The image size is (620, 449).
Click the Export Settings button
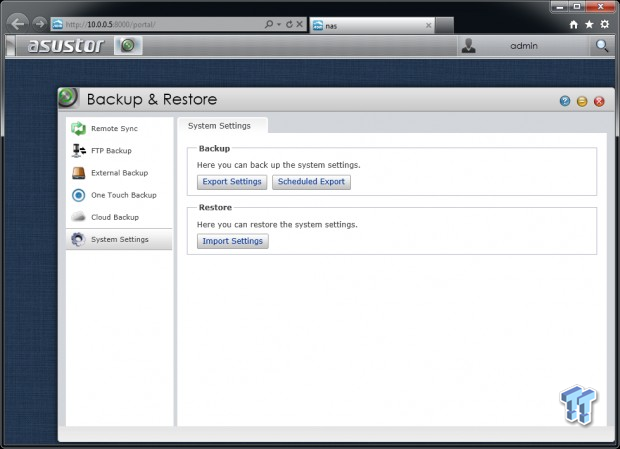[x=232, y=182]
